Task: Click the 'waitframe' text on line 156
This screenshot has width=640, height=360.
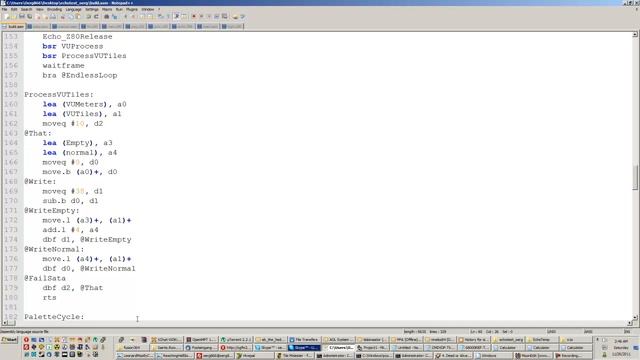Action: 63,66
